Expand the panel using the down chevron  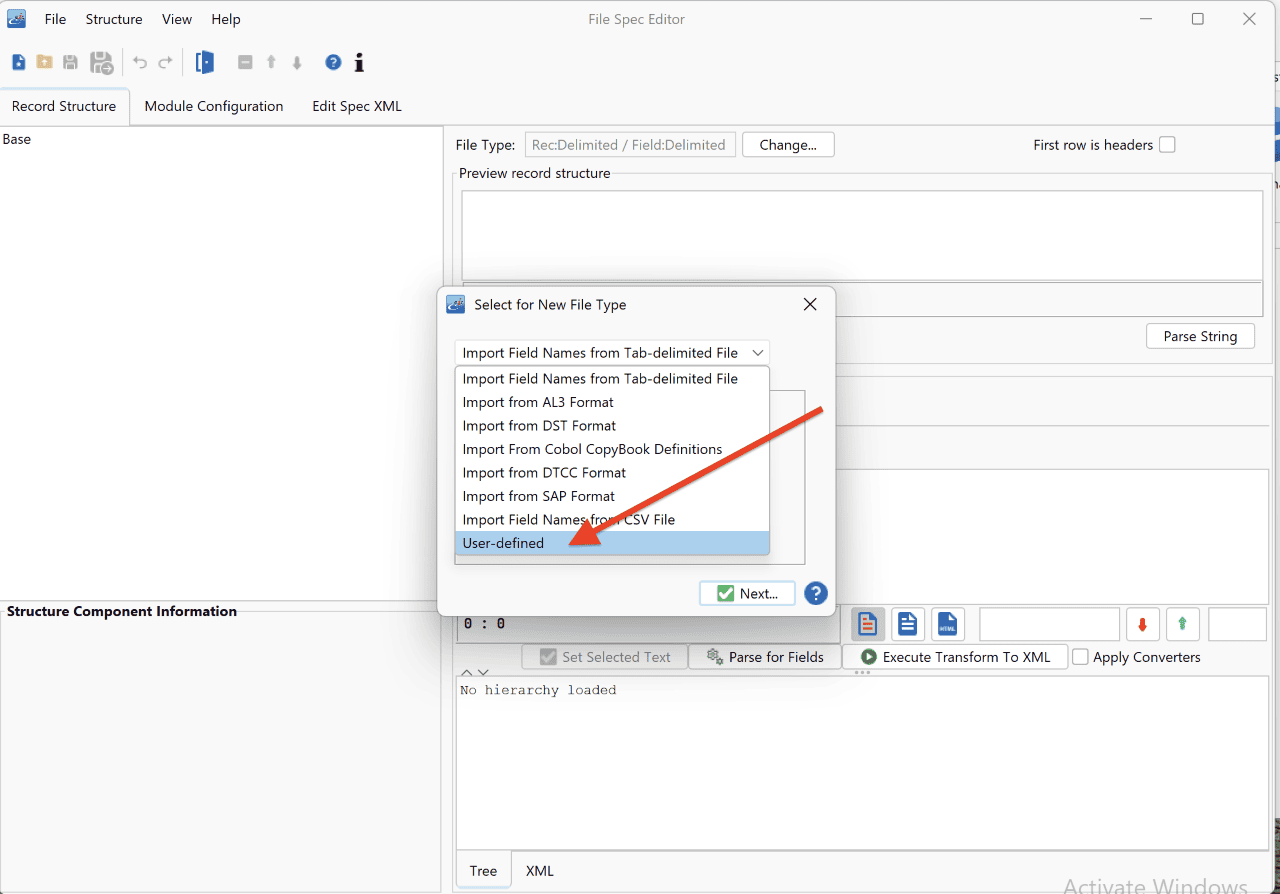coord(483,673)
